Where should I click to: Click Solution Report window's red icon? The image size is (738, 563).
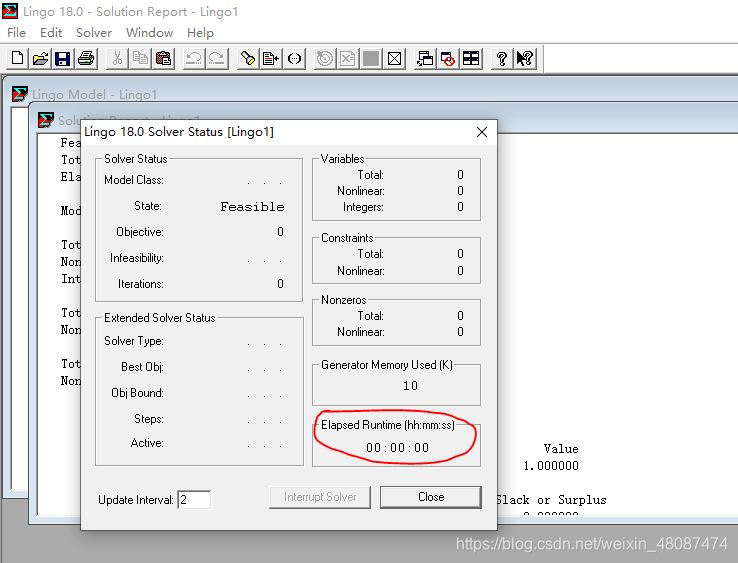46,120
